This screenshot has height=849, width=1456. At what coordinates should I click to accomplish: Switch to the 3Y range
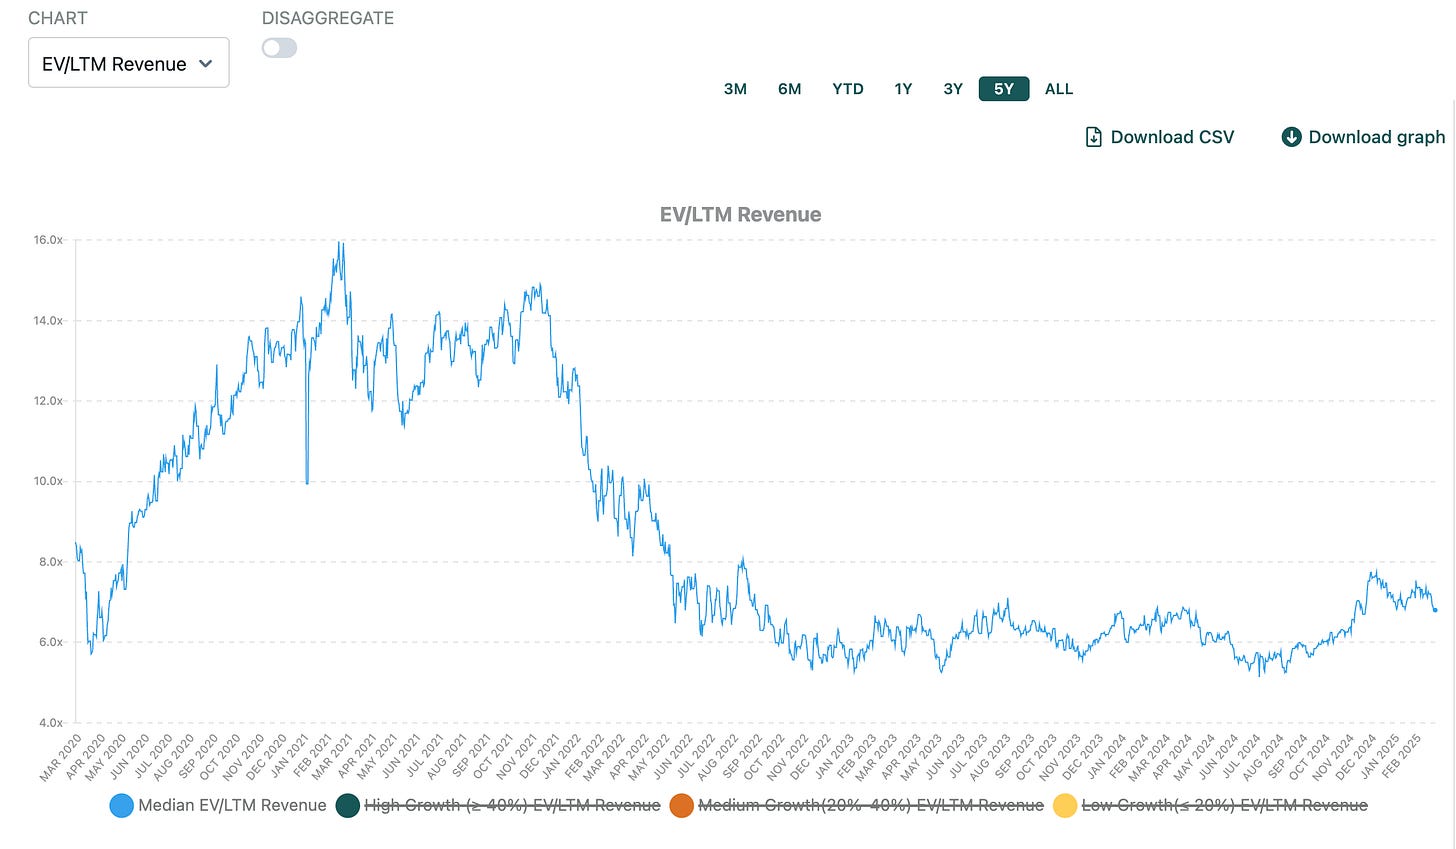click(953, 89)
